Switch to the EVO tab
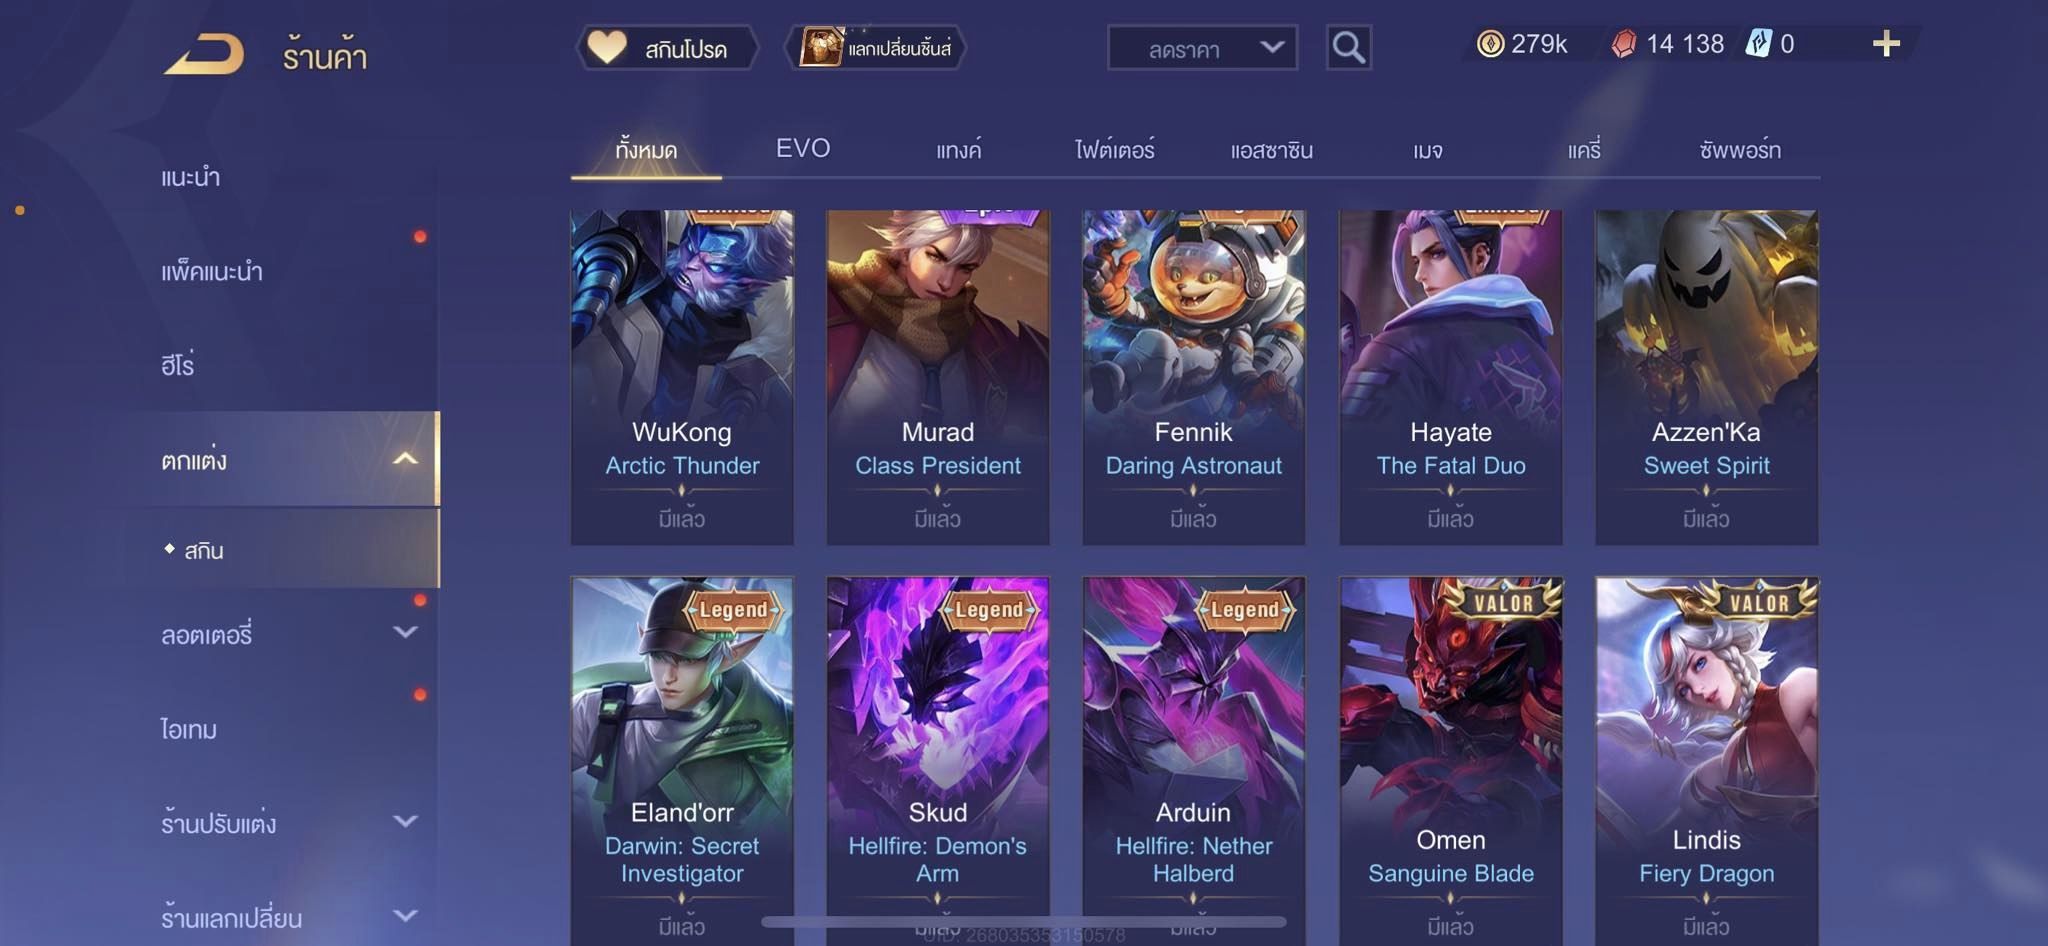The height and width of the screenshot is (946, 2048). [803, 149]
